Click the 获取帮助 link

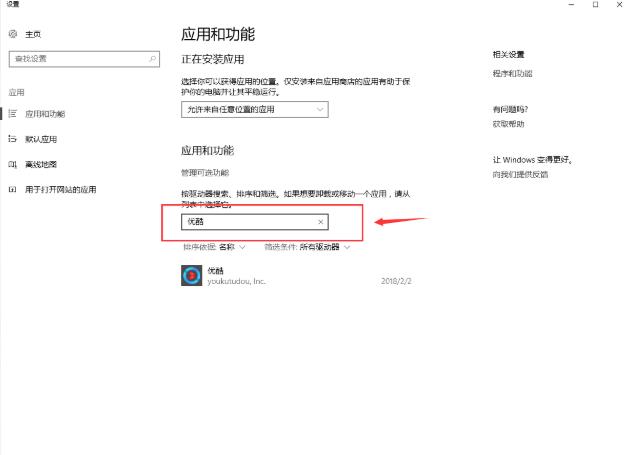508,124
